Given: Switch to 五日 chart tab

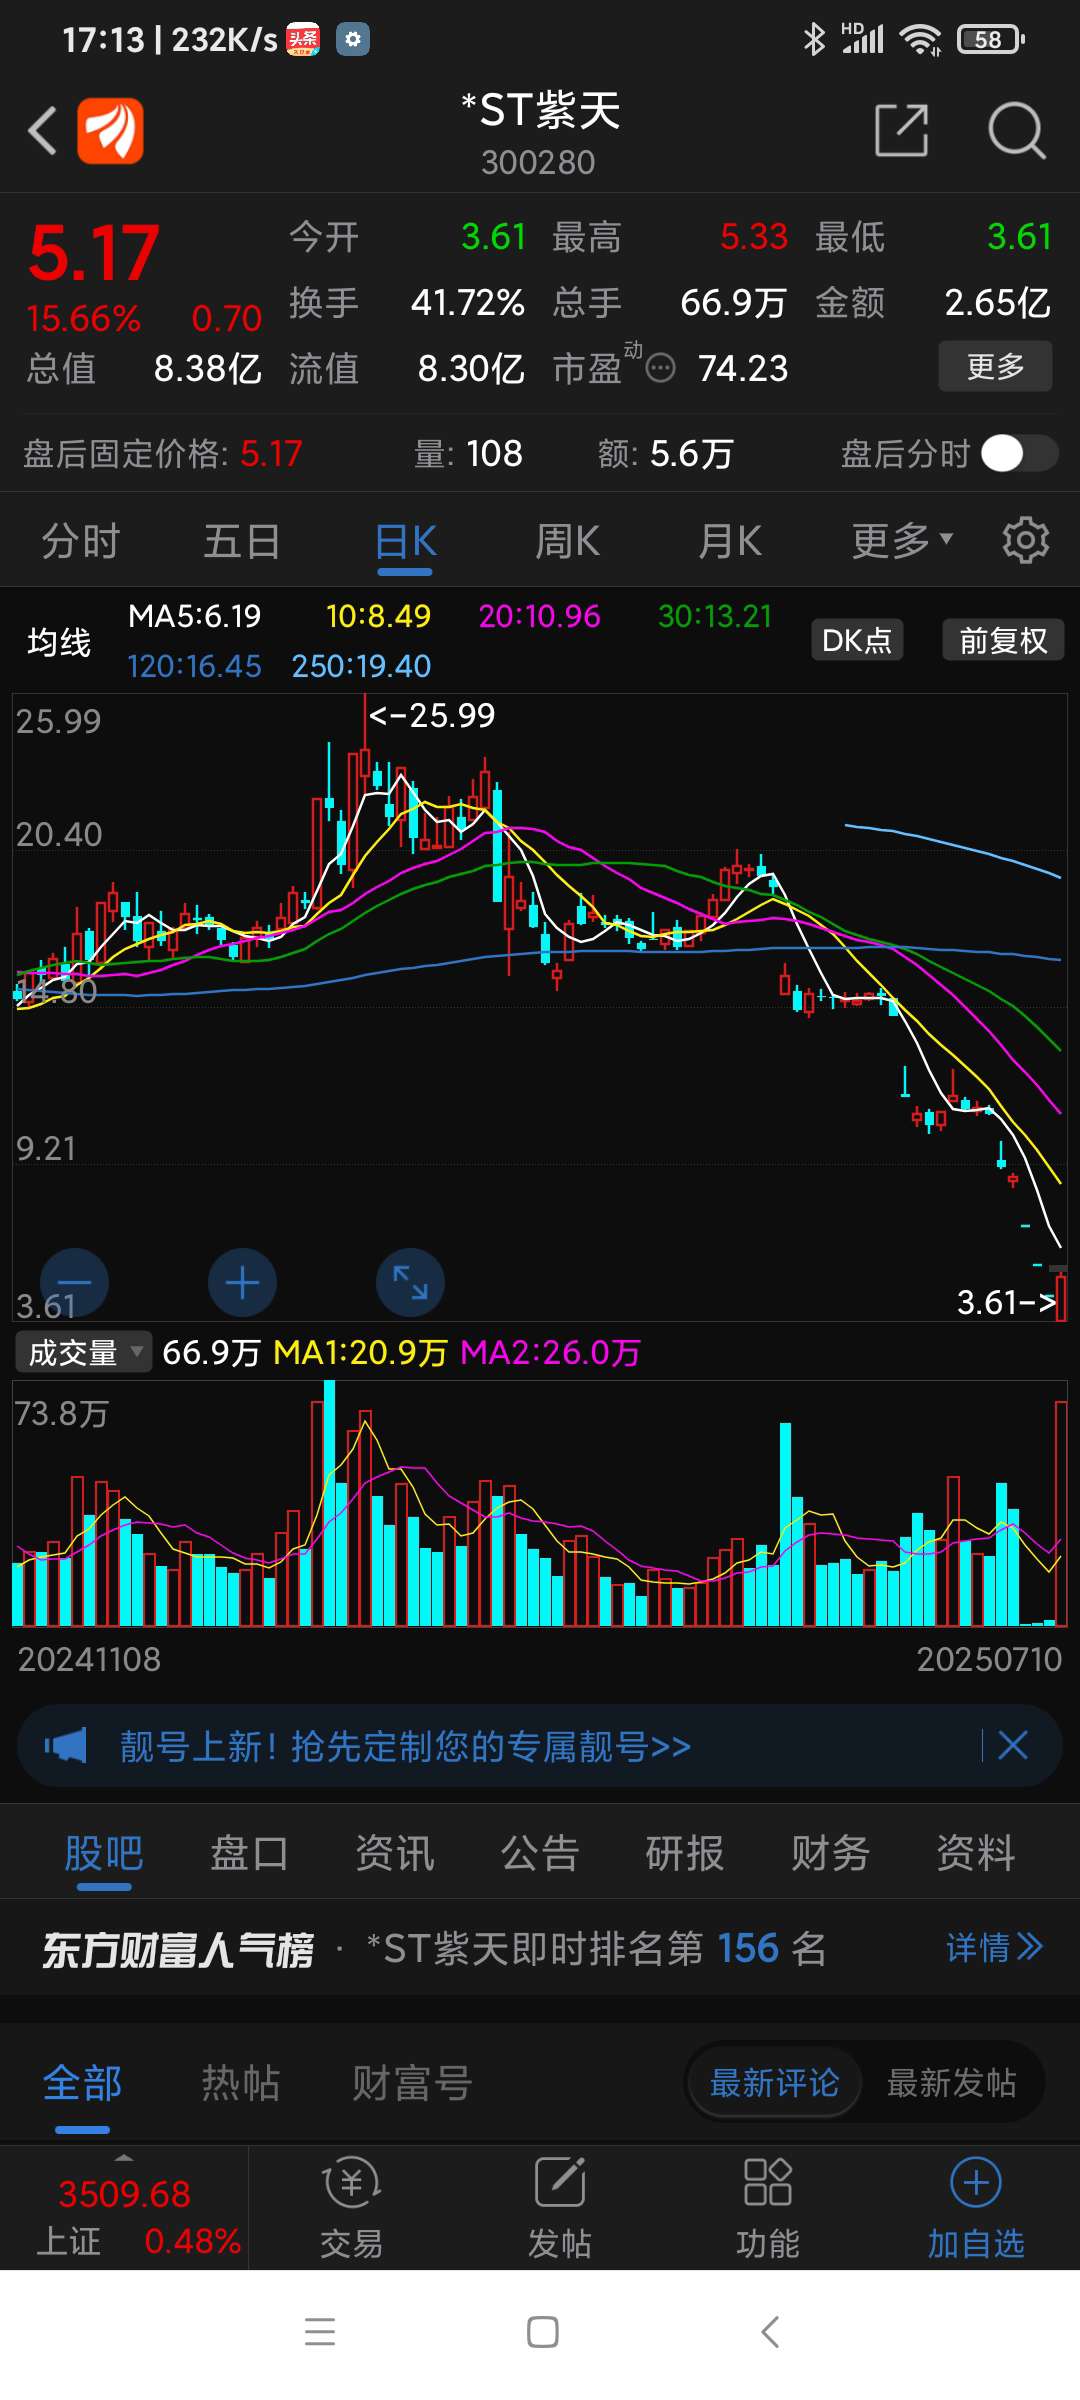Looking at the screenshot, I should [x=242, y=541].
